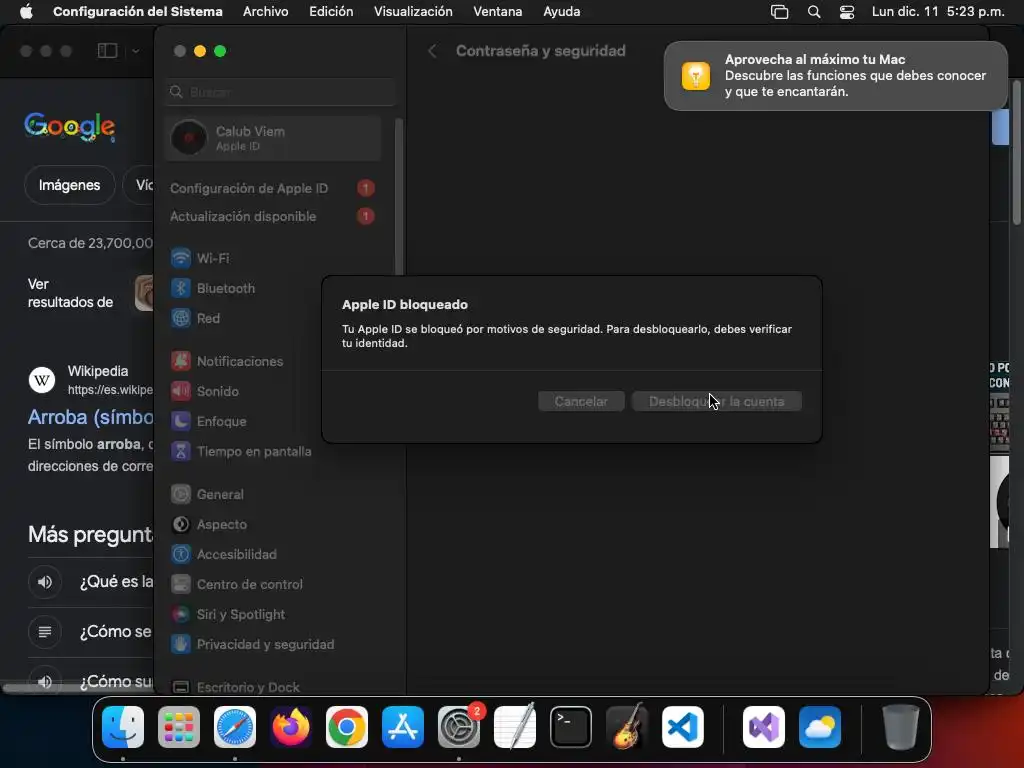Click the Wi-Fi icon in the sidebar

(181, 258)
